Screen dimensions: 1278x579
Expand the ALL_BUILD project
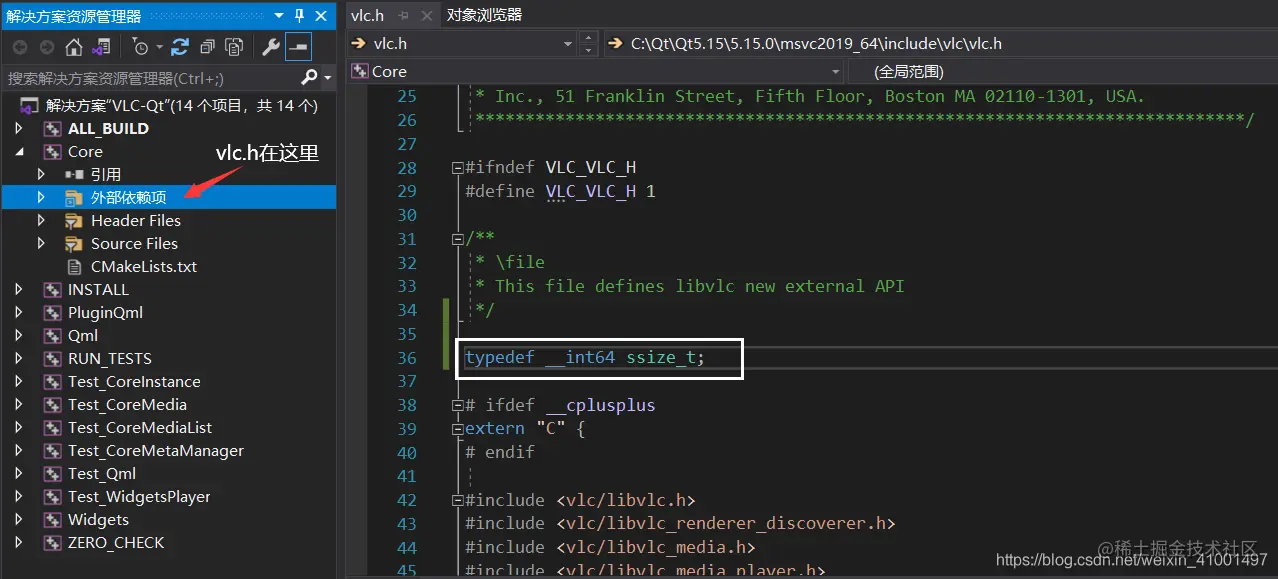18,128
